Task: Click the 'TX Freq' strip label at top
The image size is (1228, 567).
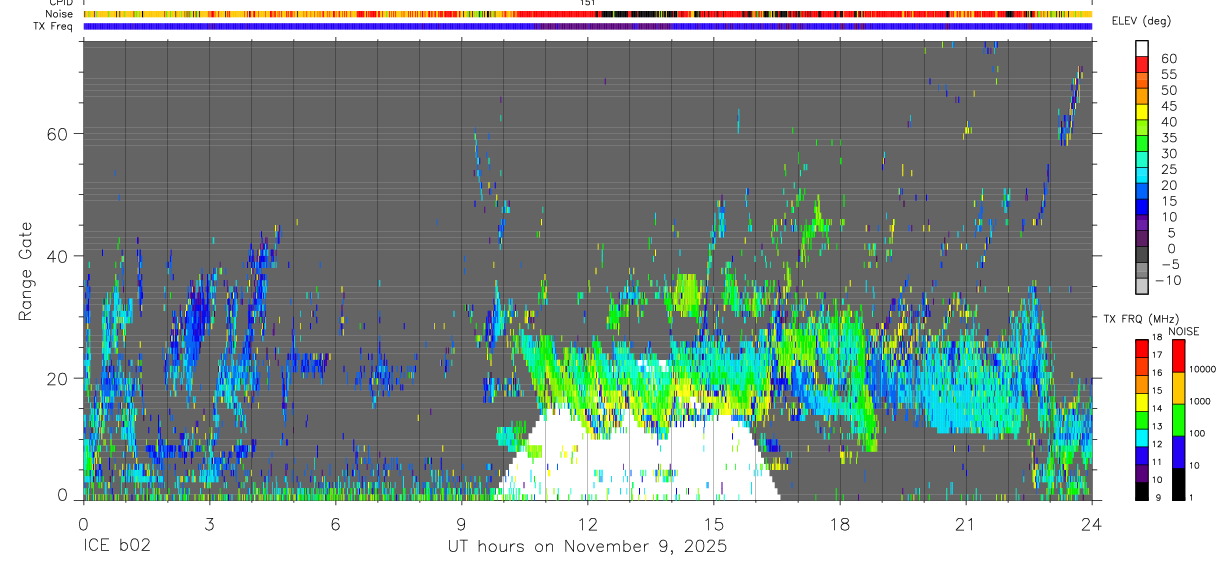Action: [53, 26]
